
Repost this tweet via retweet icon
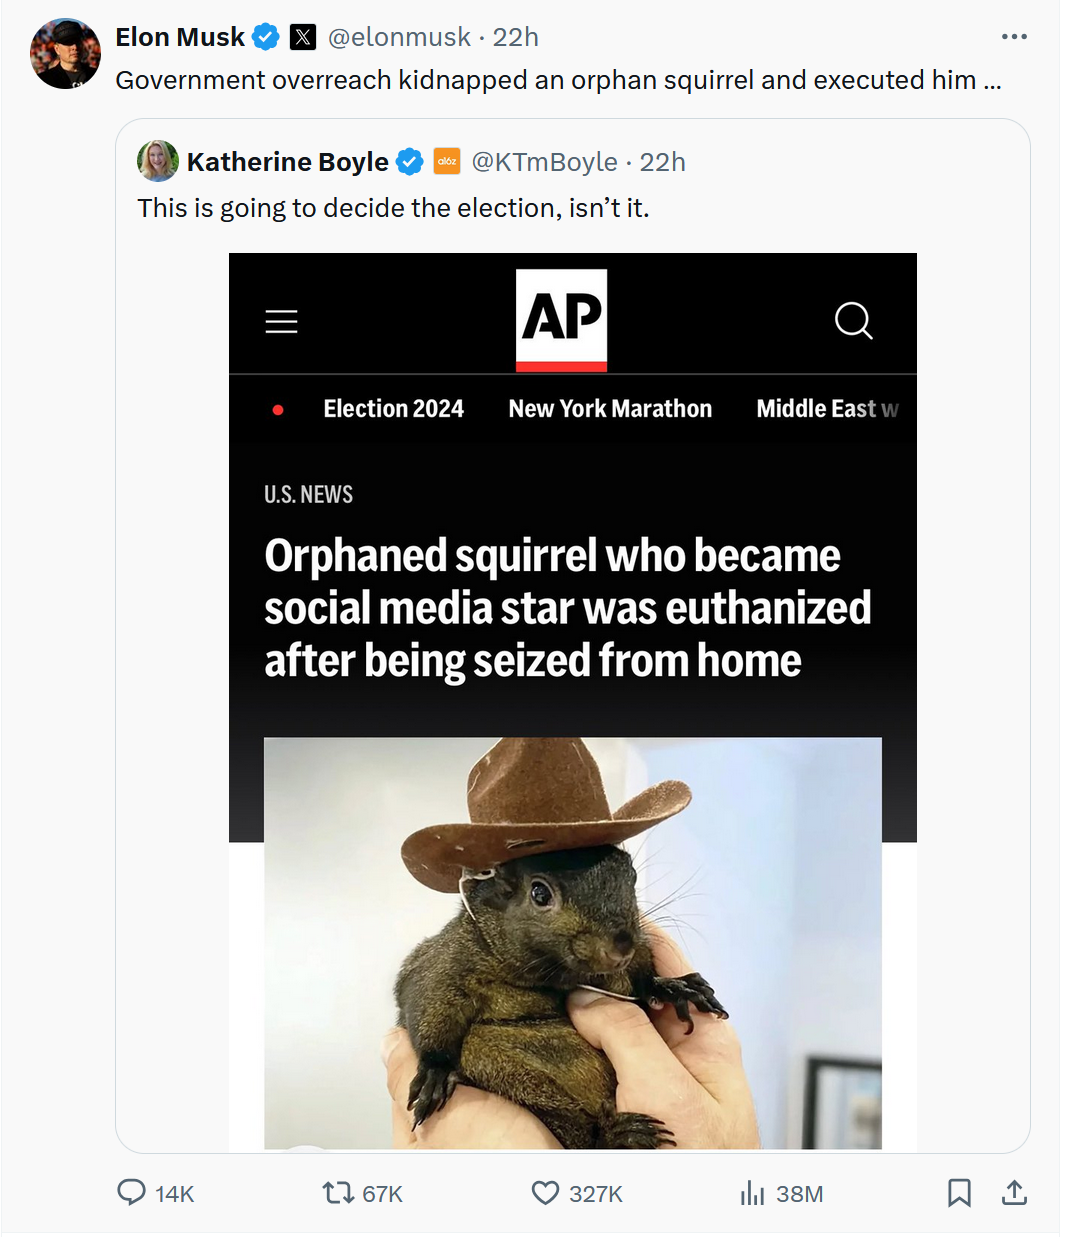pos(338,1192)
